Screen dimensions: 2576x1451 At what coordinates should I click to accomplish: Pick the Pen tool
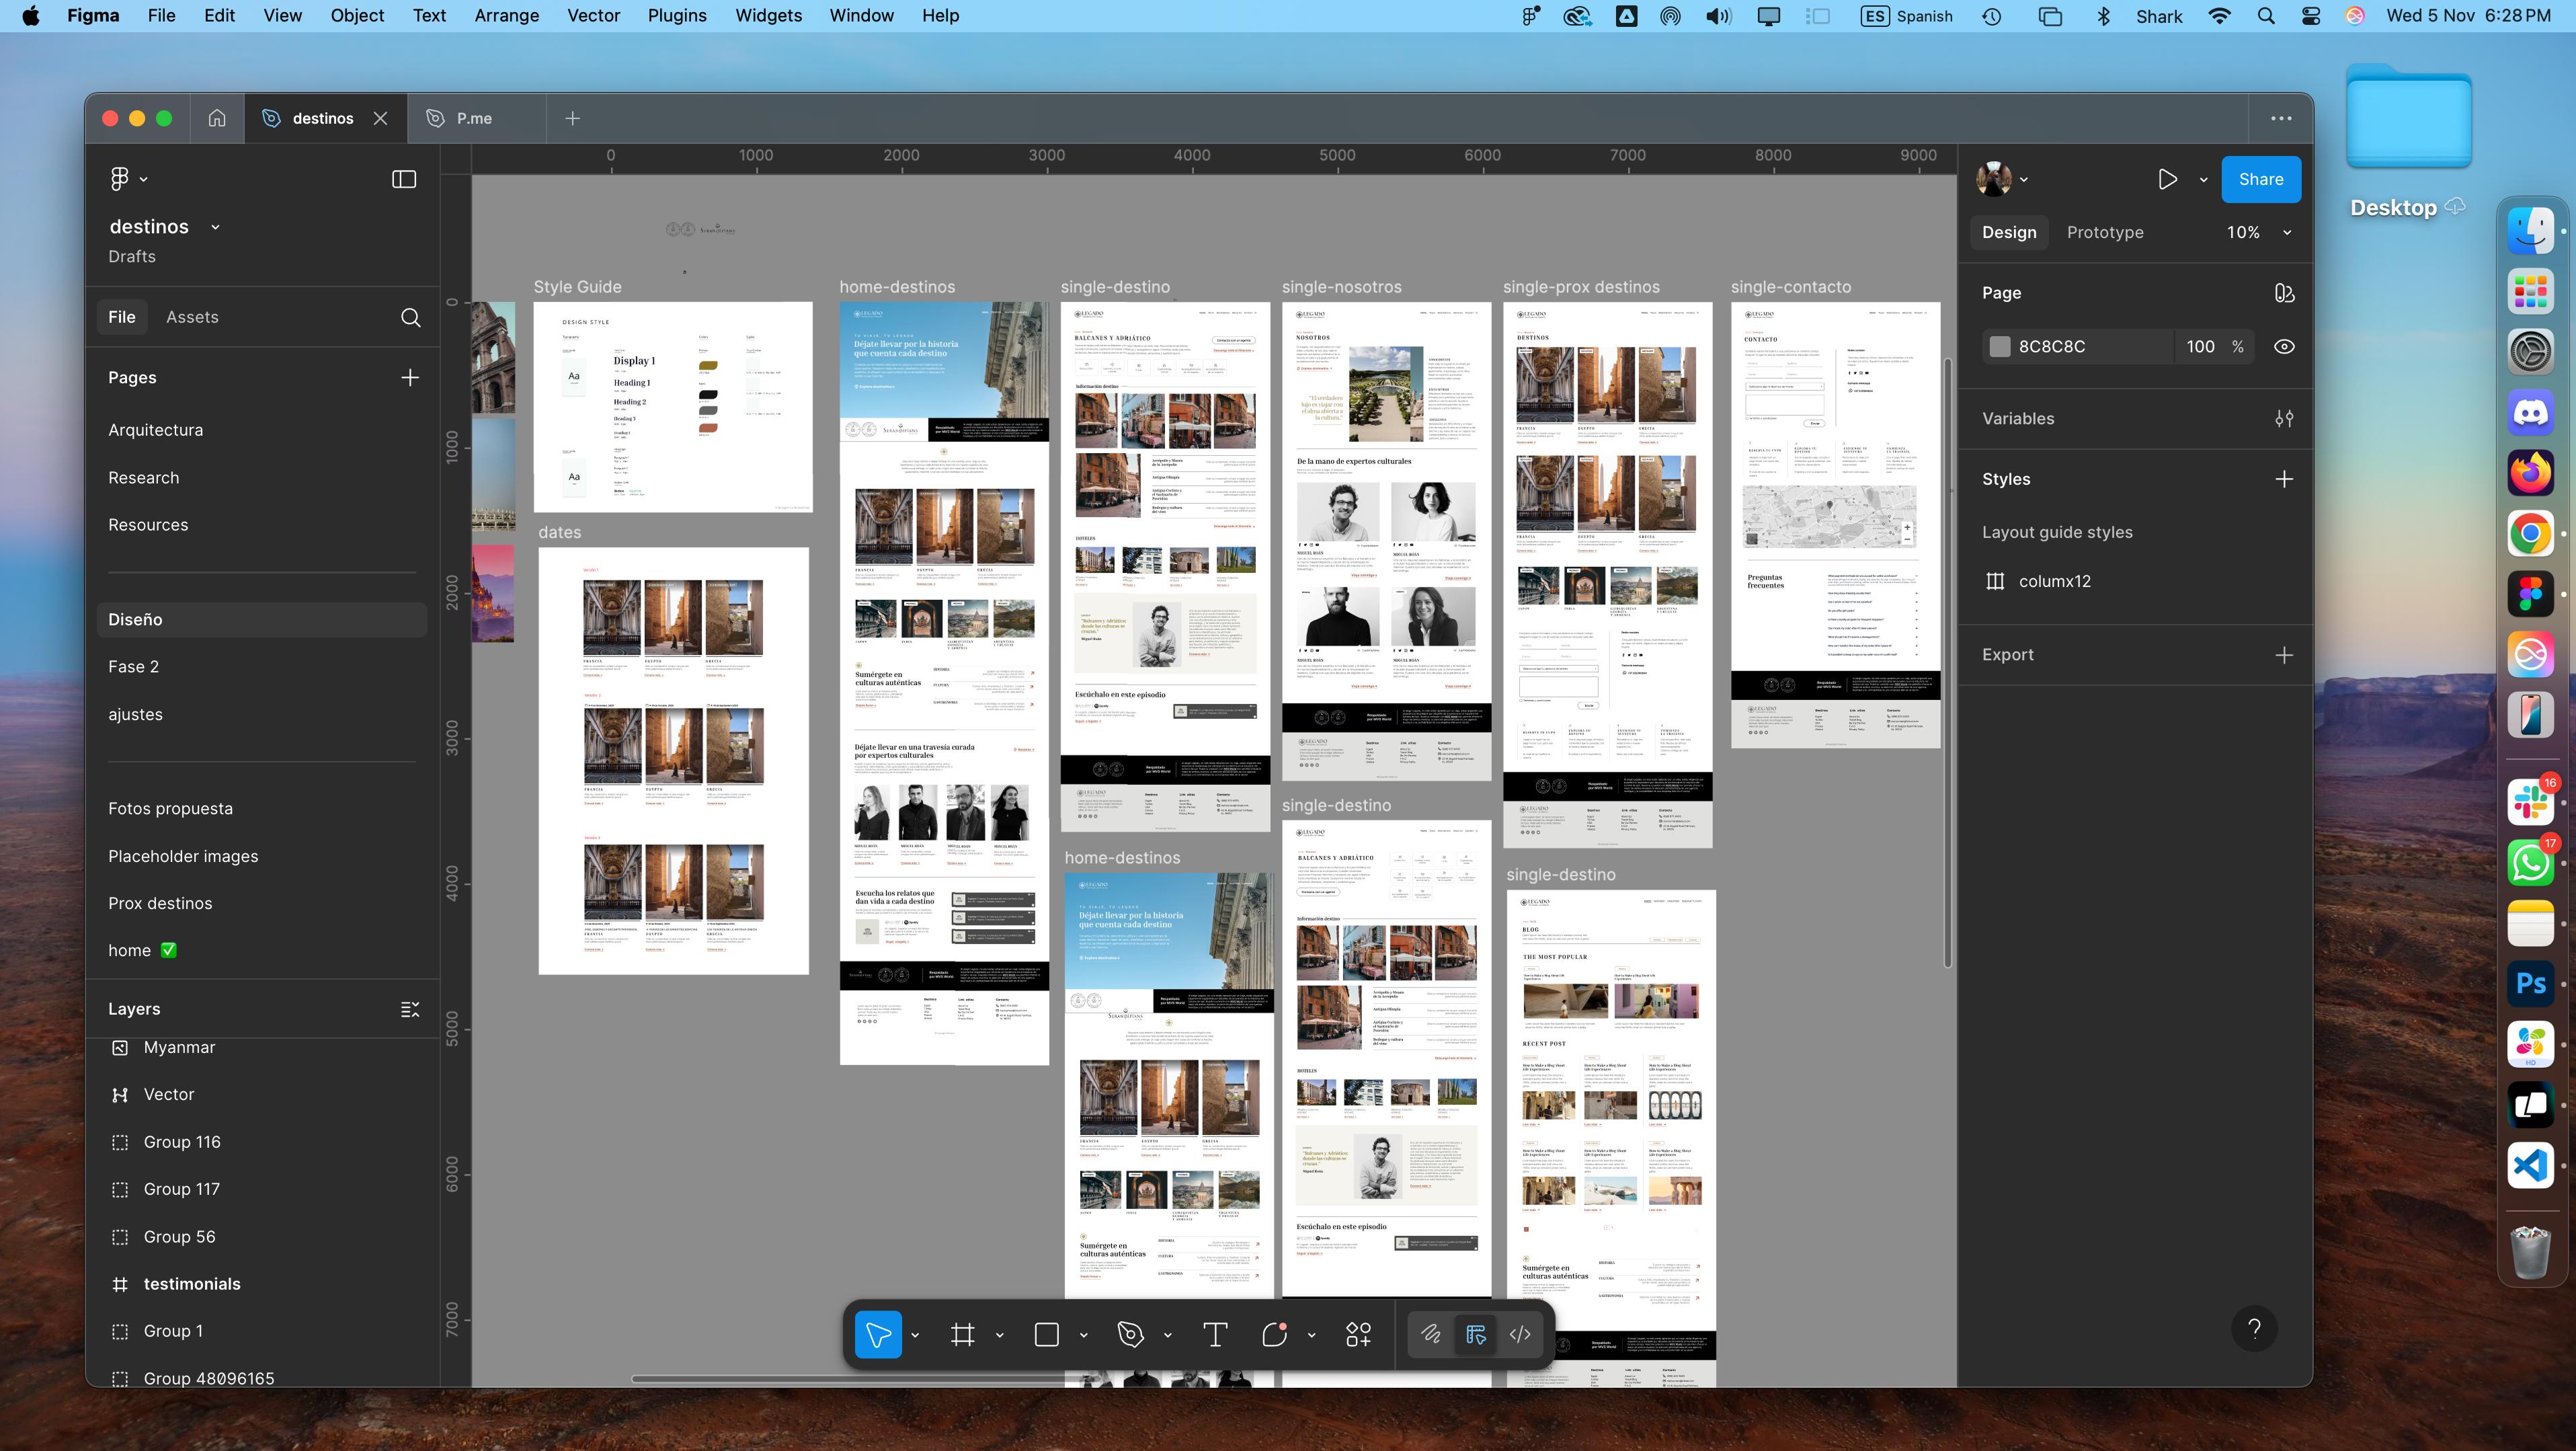click(x=1131, y=1334)
